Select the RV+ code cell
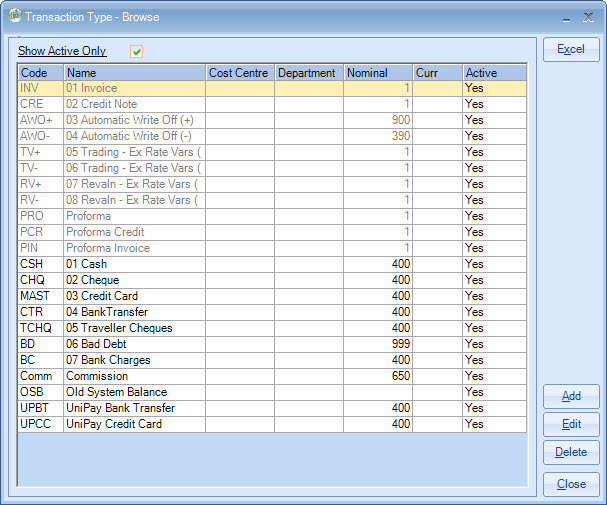 [x=41, y=184]
